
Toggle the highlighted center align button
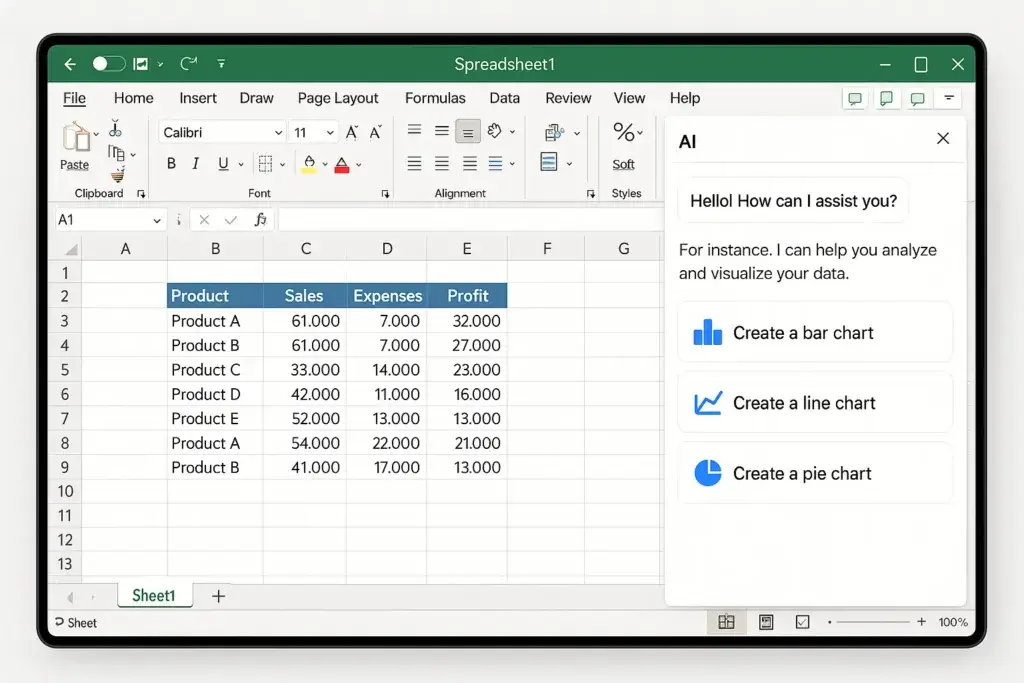tap(467, 131)
